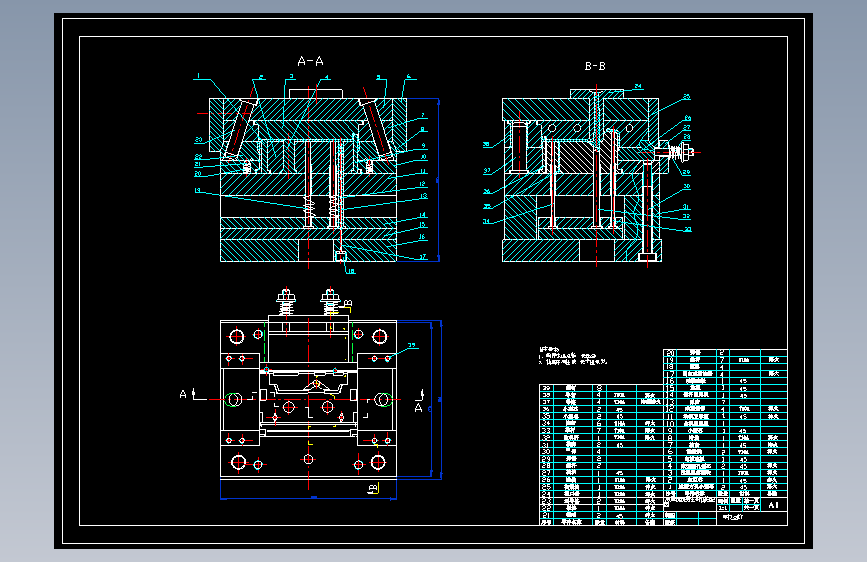This screenshot has width=867, height=562.
Task: Click the 1:1 scale cell in title block
Action: click(723, 507)
